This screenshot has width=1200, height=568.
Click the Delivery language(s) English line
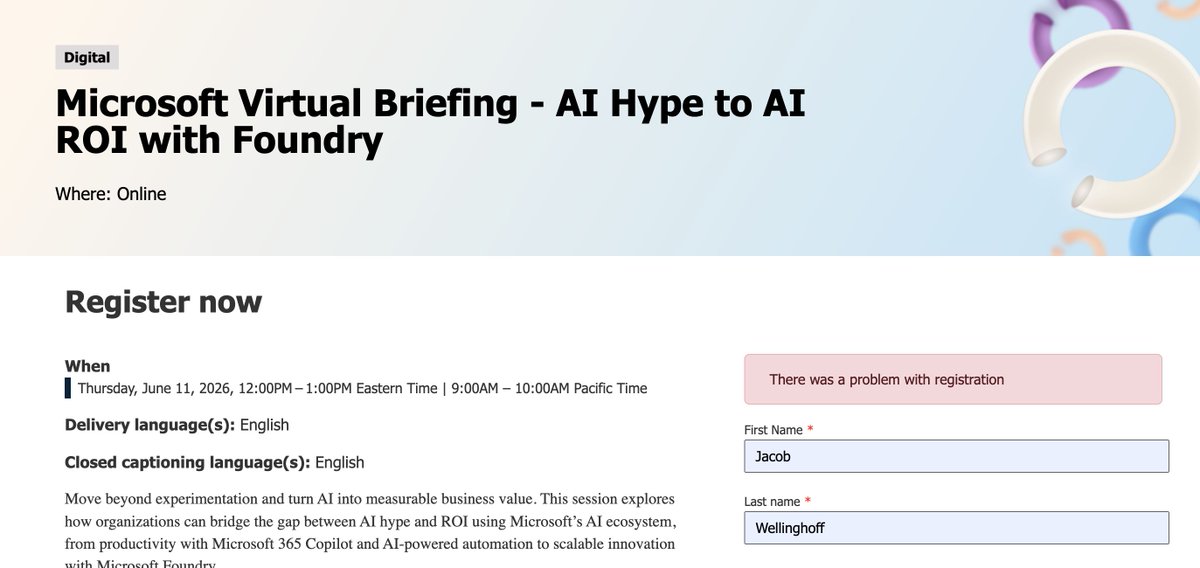(177, 425)
